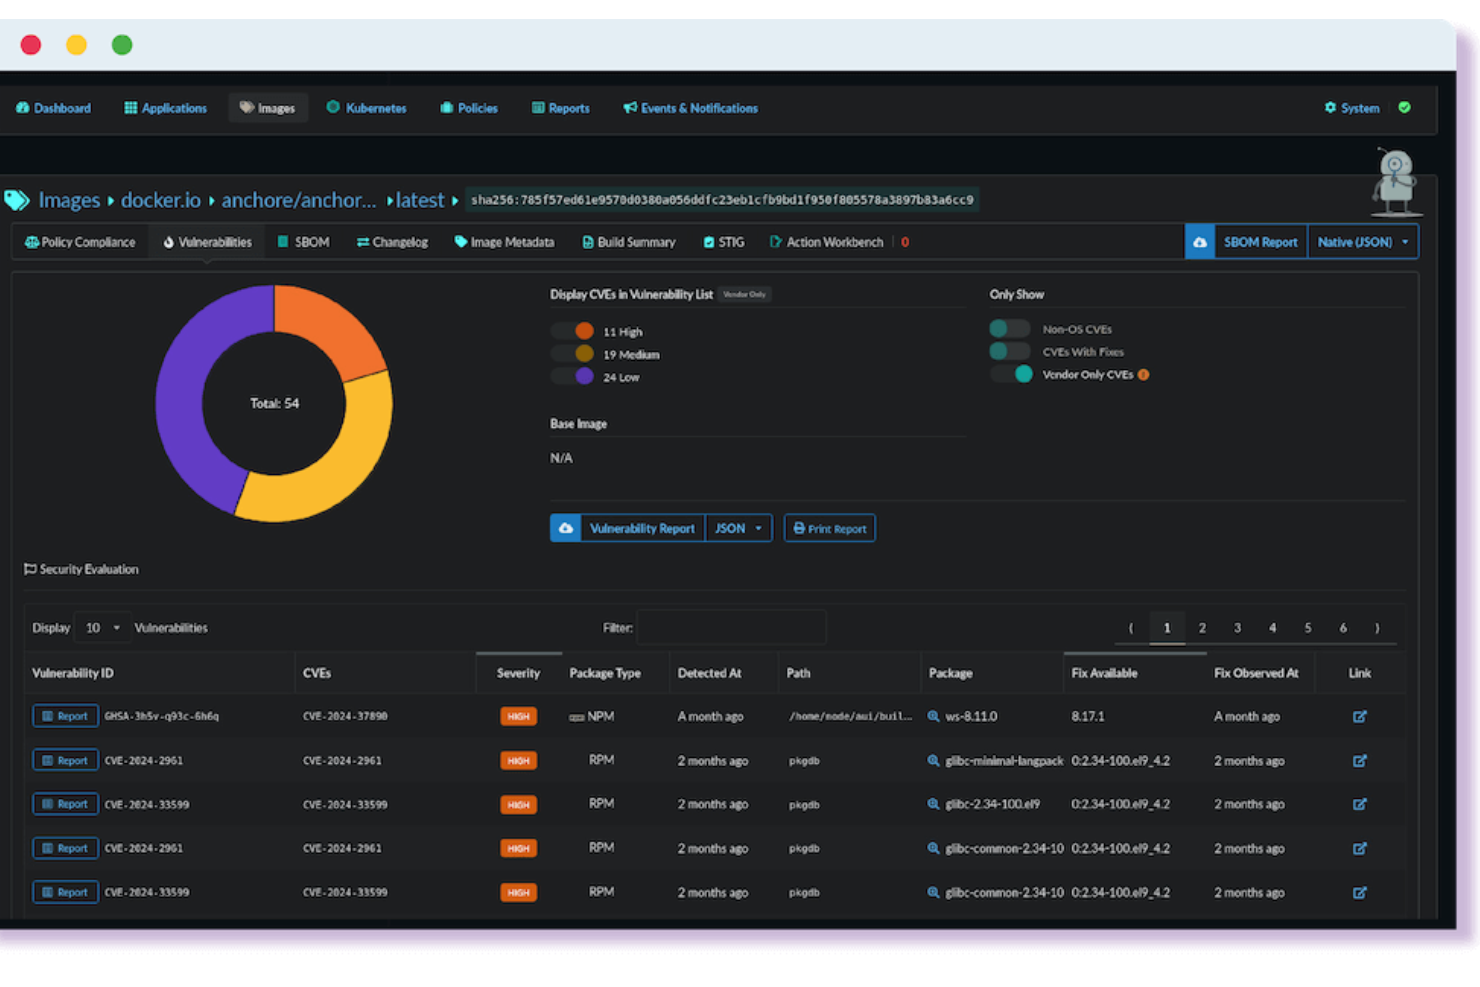
Task: Go to page 2 of vulnerabilities
Action: point(1202,628)
